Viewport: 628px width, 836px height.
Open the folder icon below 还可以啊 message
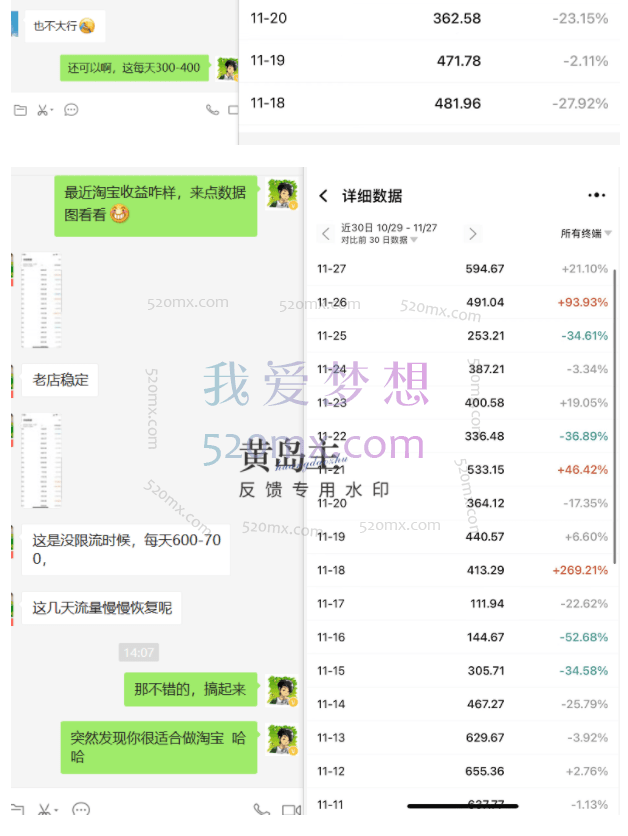(20, 110)
